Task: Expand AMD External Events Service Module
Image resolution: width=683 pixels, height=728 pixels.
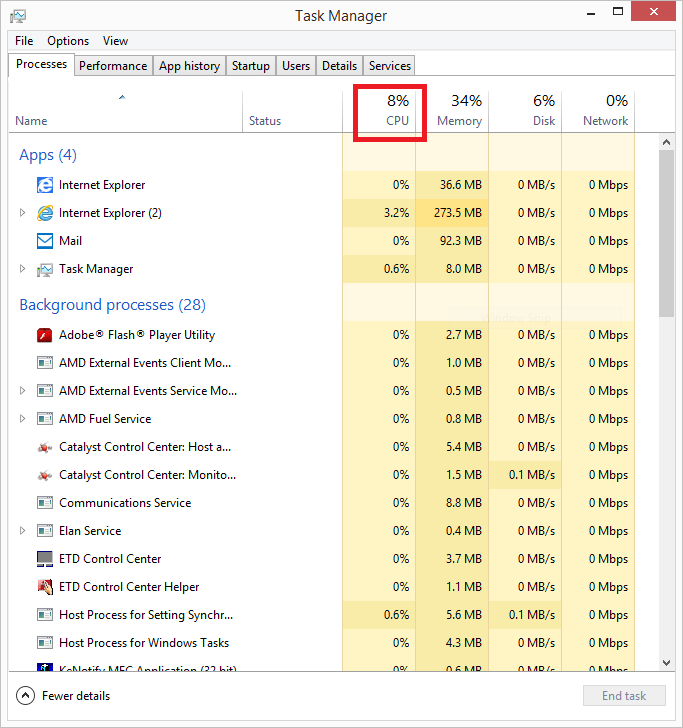Action: coord(22,390)
